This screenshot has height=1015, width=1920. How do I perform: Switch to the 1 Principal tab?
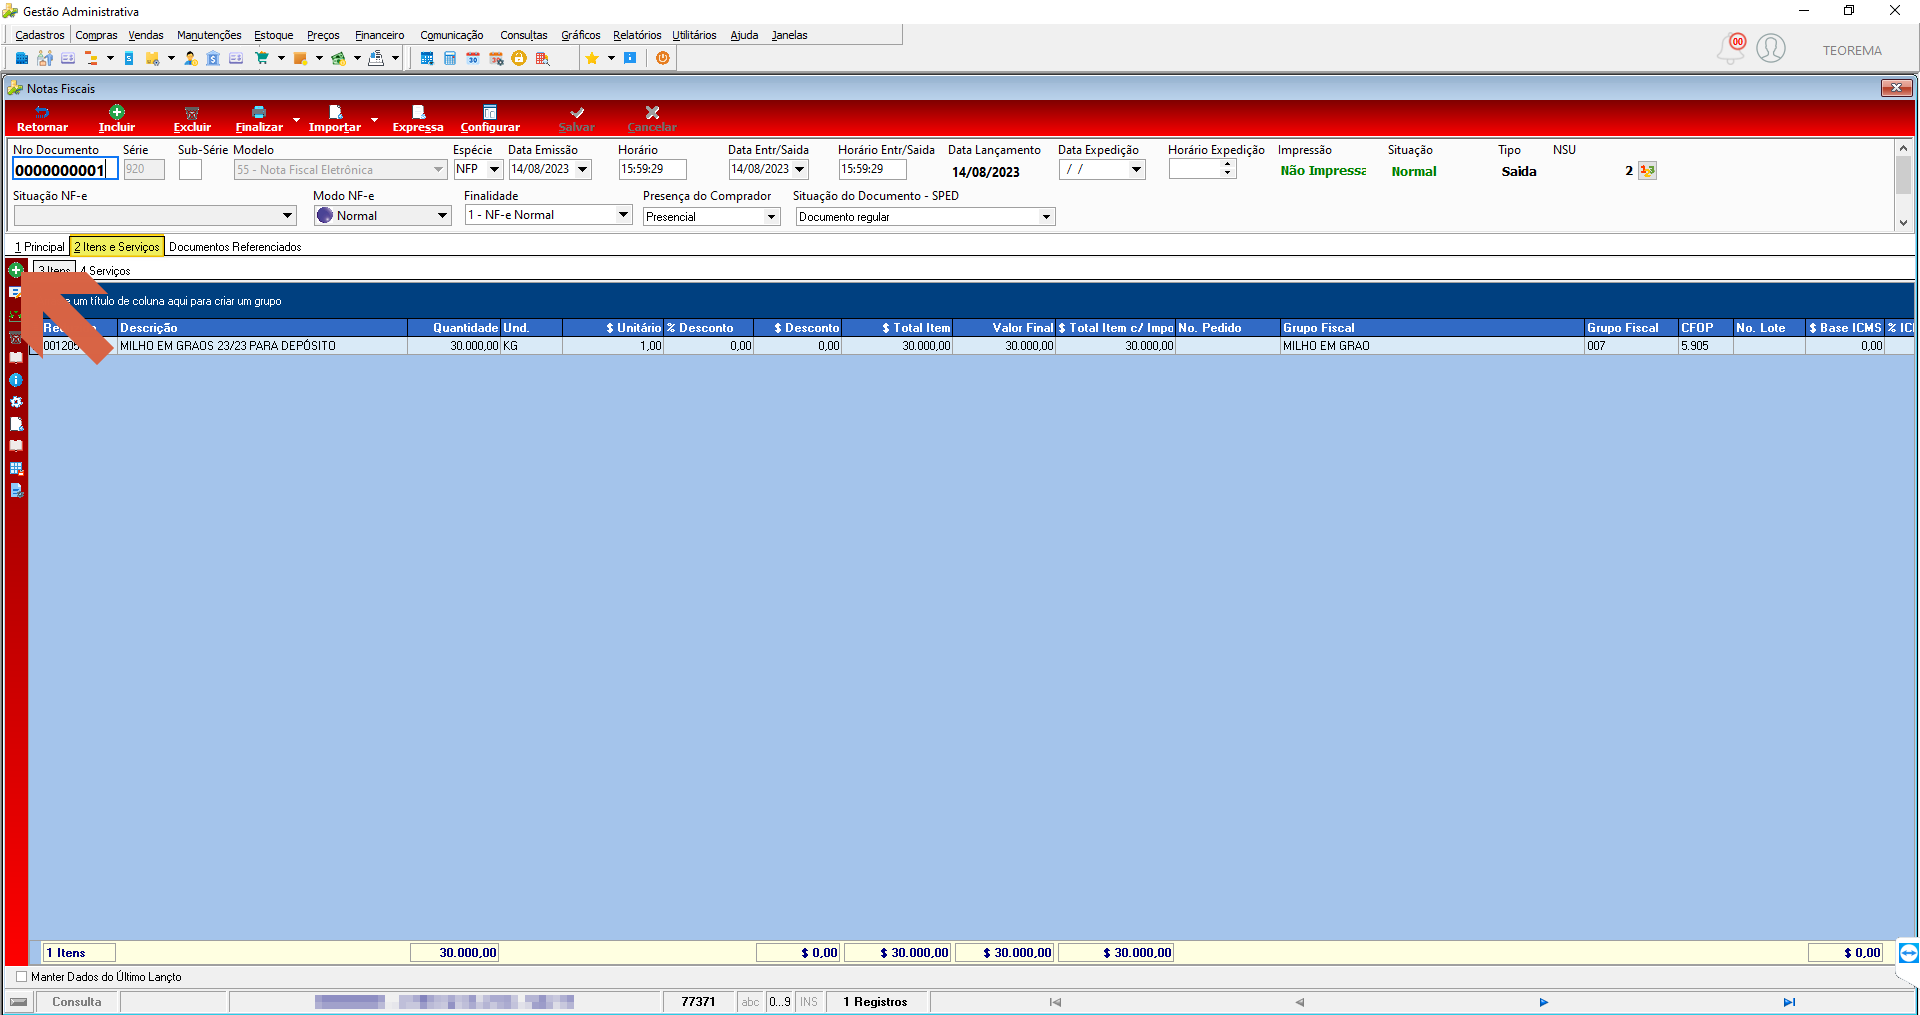(x=39, y=247)
